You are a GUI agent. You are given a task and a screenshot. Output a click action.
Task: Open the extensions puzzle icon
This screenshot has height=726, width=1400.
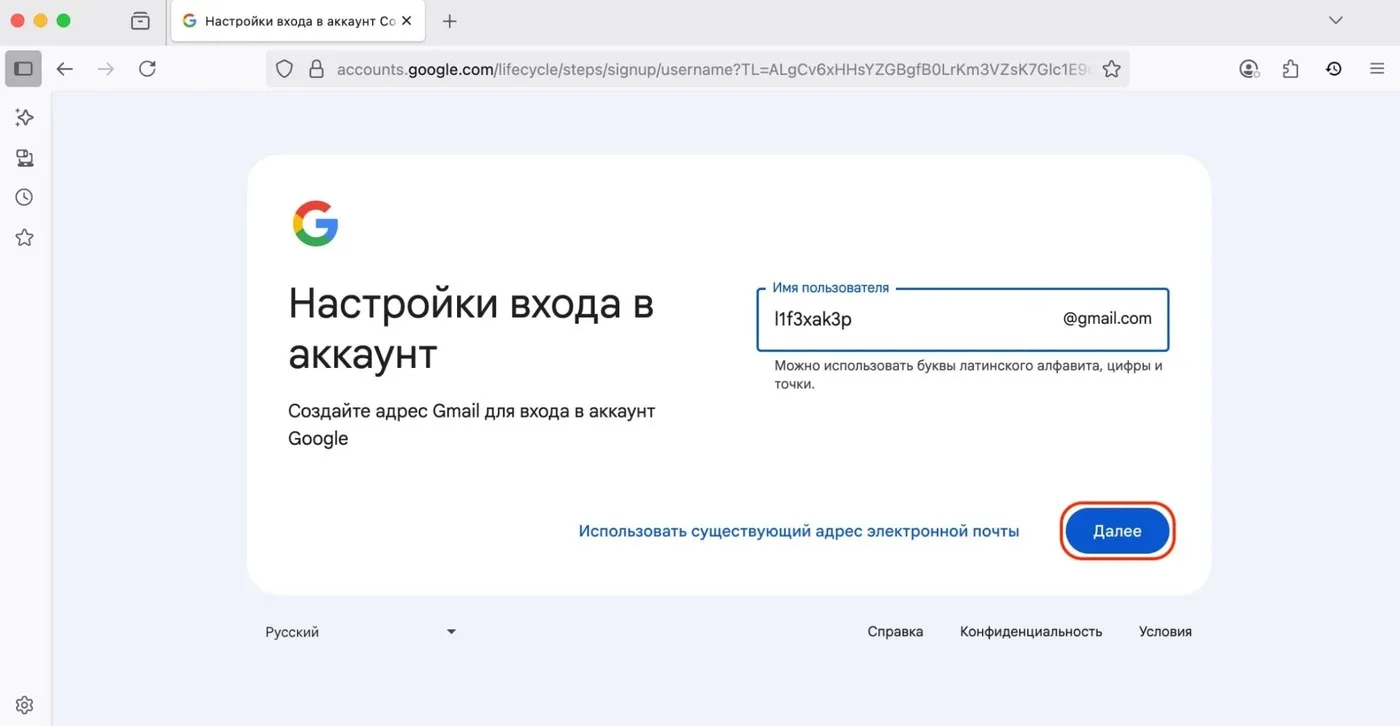point(1291,69)
